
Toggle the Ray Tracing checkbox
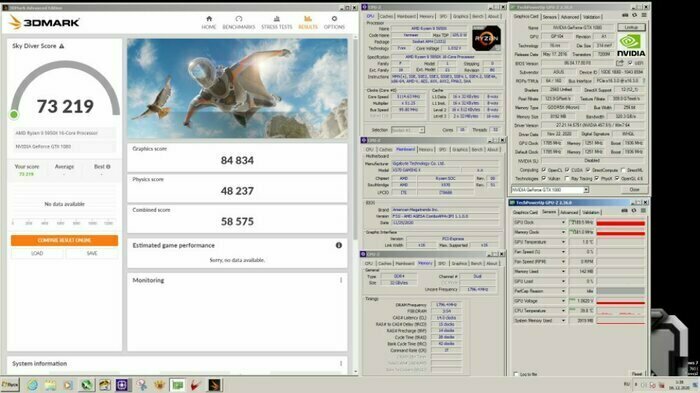tap(567, 179)
